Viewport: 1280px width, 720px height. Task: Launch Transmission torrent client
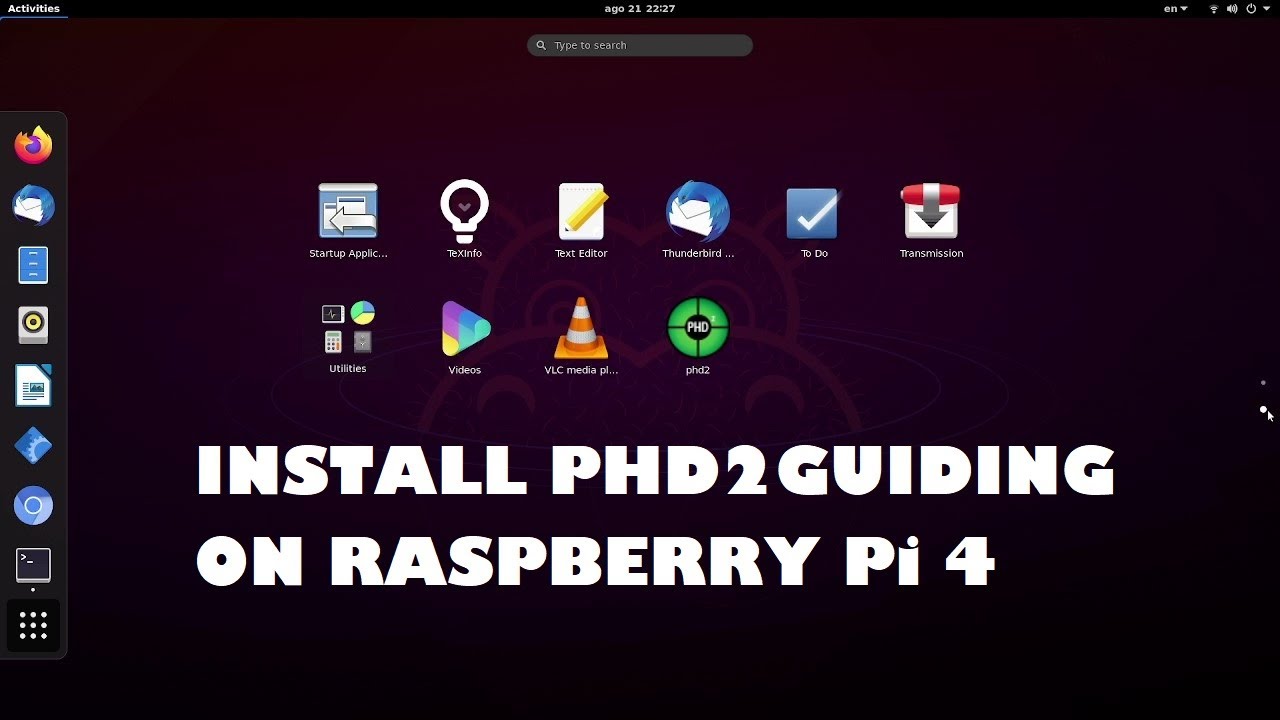click(931, 220)
